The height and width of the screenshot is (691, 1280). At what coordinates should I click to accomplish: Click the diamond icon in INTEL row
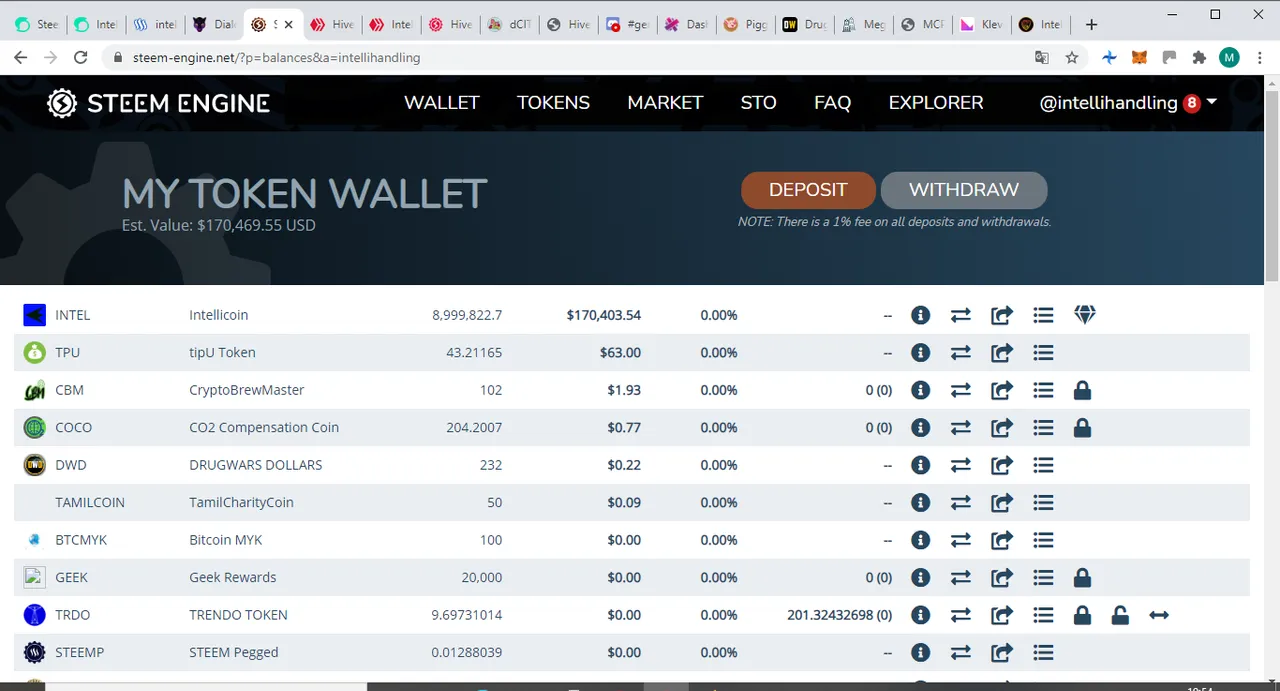pyautogui.click(x=1085, y=315)
